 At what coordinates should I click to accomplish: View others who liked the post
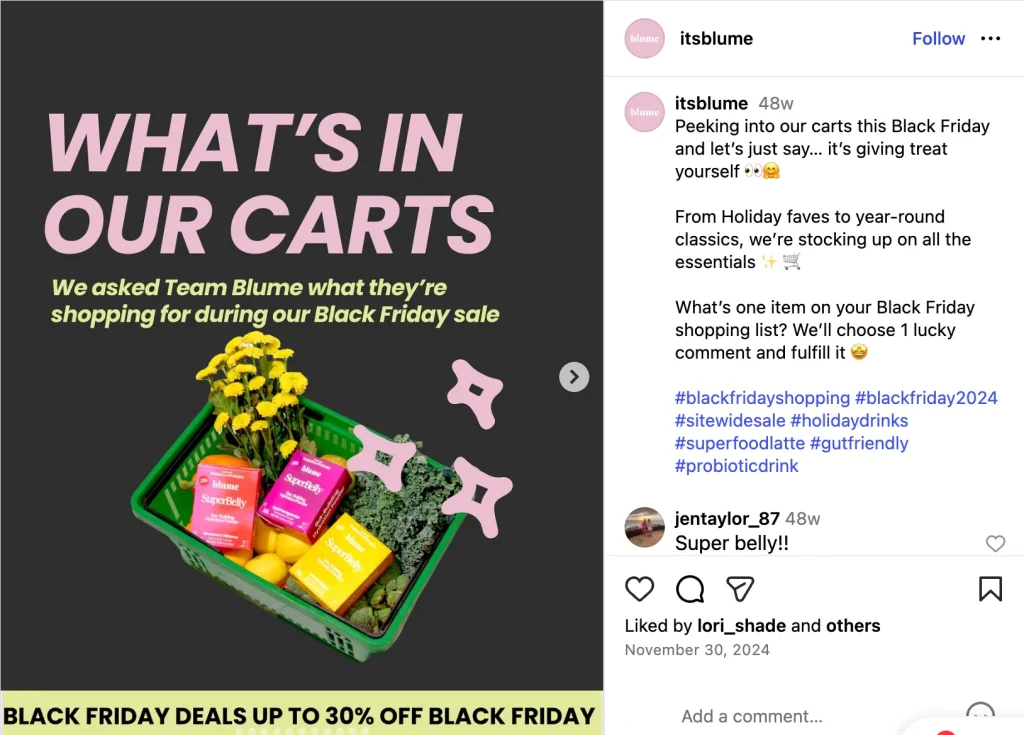tap(853, 626)
